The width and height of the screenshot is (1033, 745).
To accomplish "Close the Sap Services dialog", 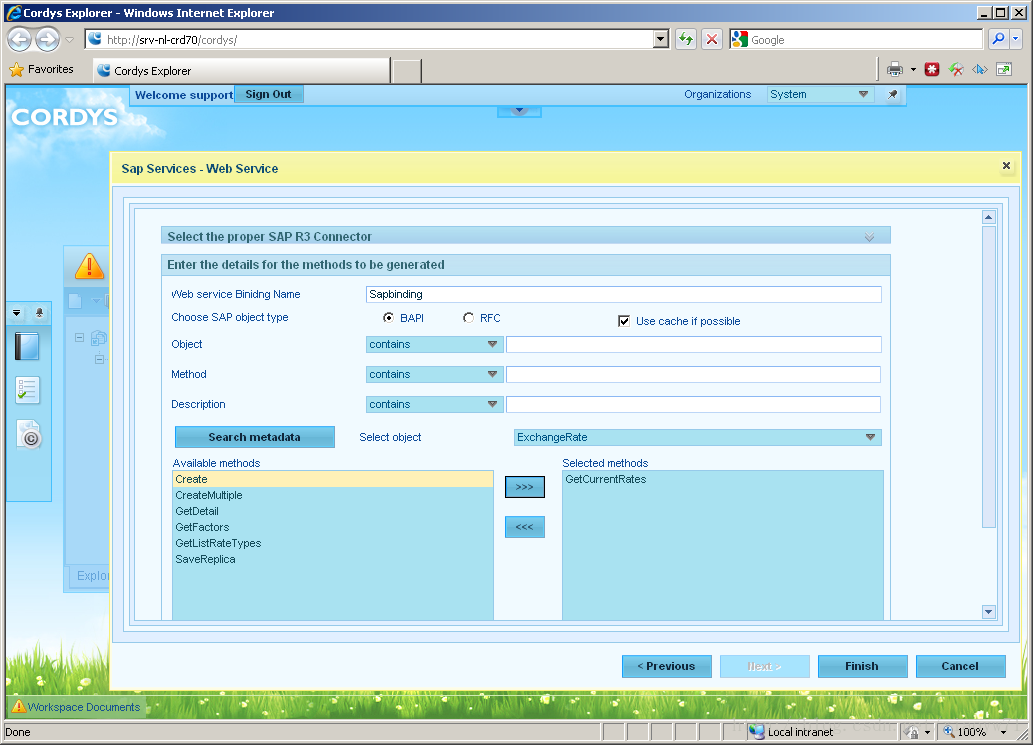I will [1006, 166].
